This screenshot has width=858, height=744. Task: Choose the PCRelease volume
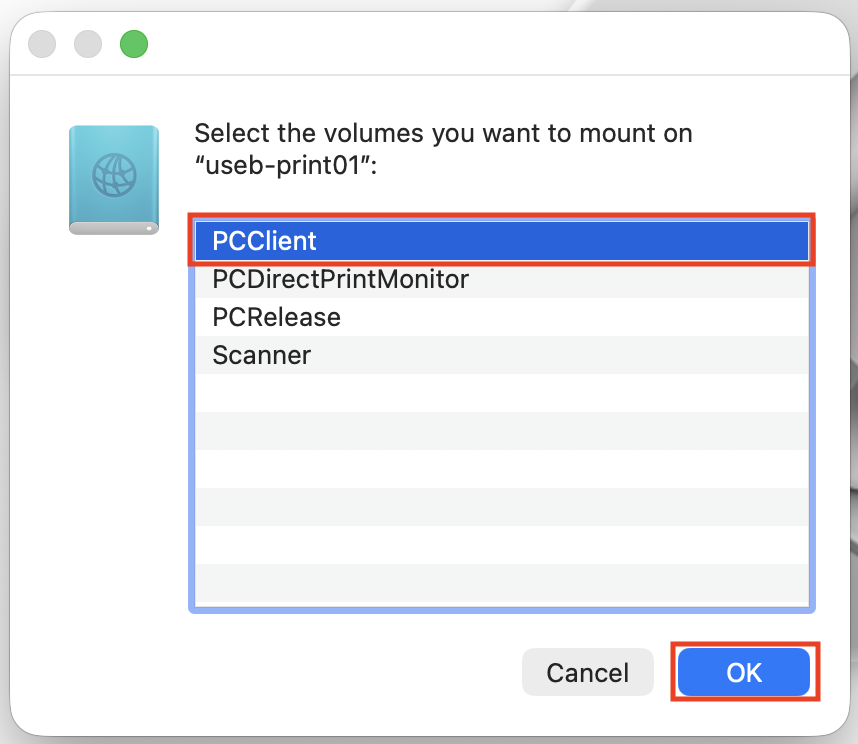[x=277, y=317]
